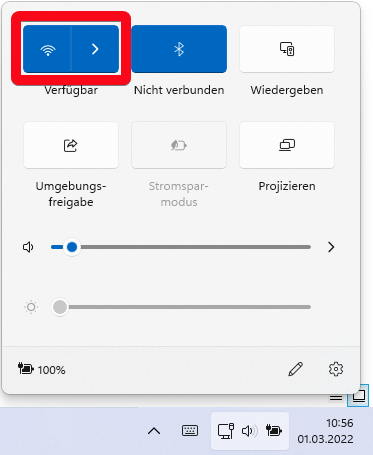Open the clock showing 10:56

(325, 431)
